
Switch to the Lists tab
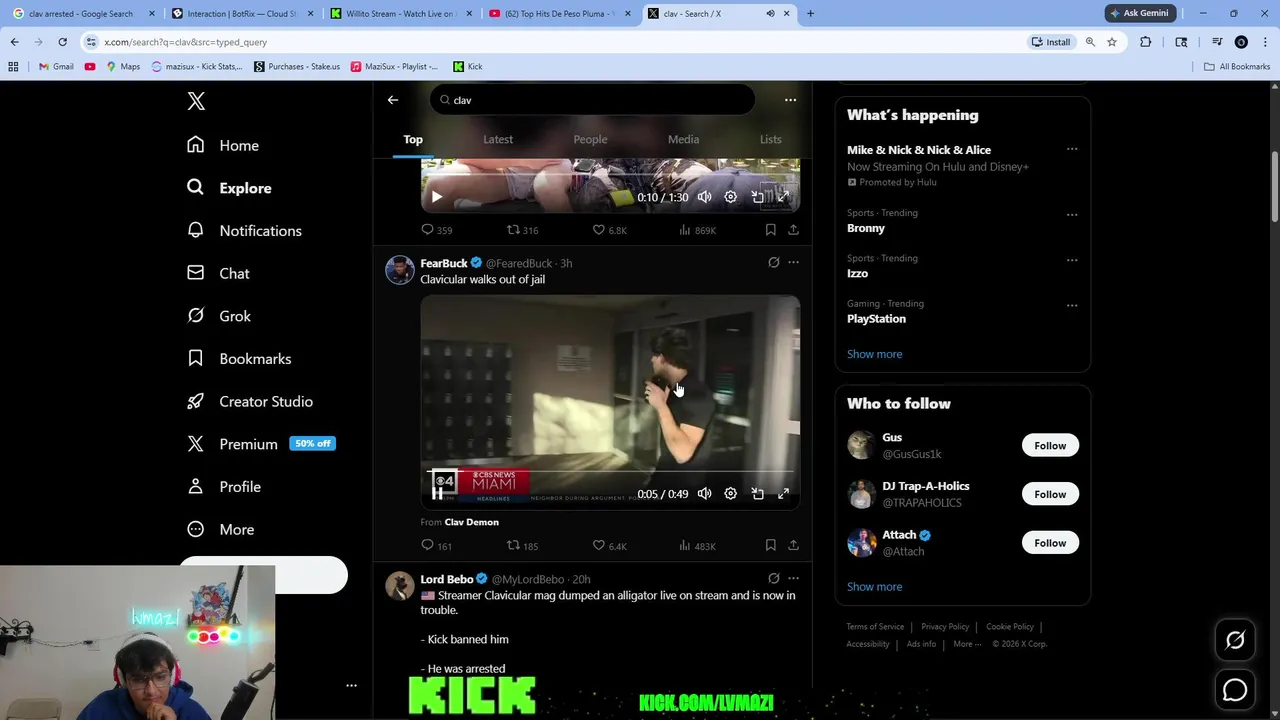coord(770,139)
